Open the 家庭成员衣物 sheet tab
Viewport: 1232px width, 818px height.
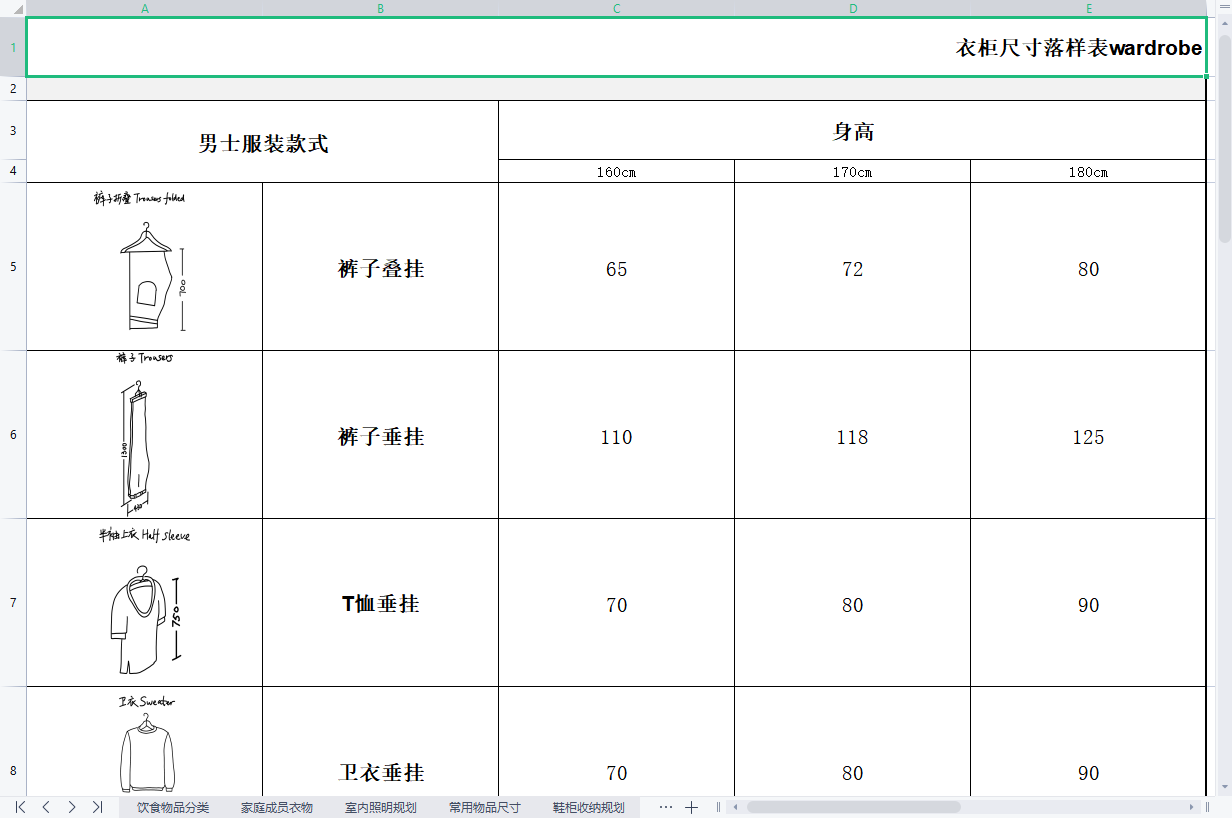[x=277, y=807]
